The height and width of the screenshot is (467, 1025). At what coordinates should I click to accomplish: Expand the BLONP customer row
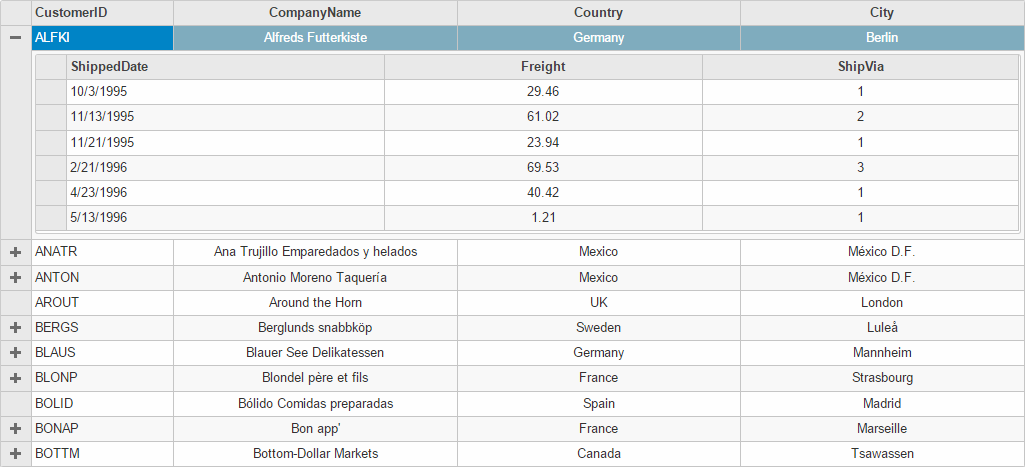click(x=15, y=378)
